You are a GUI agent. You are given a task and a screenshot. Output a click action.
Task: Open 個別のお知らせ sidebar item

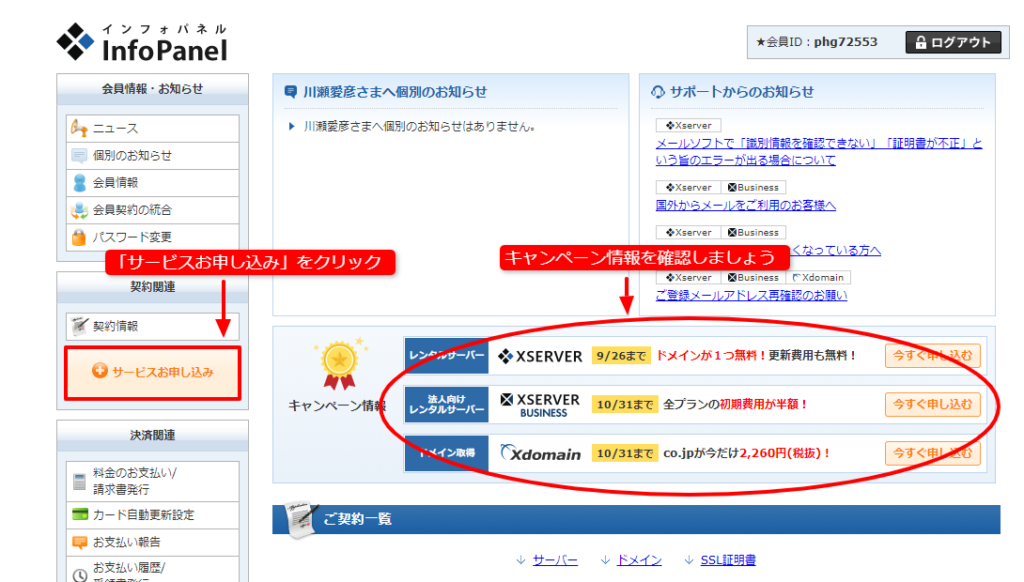[x=131, y=156]
